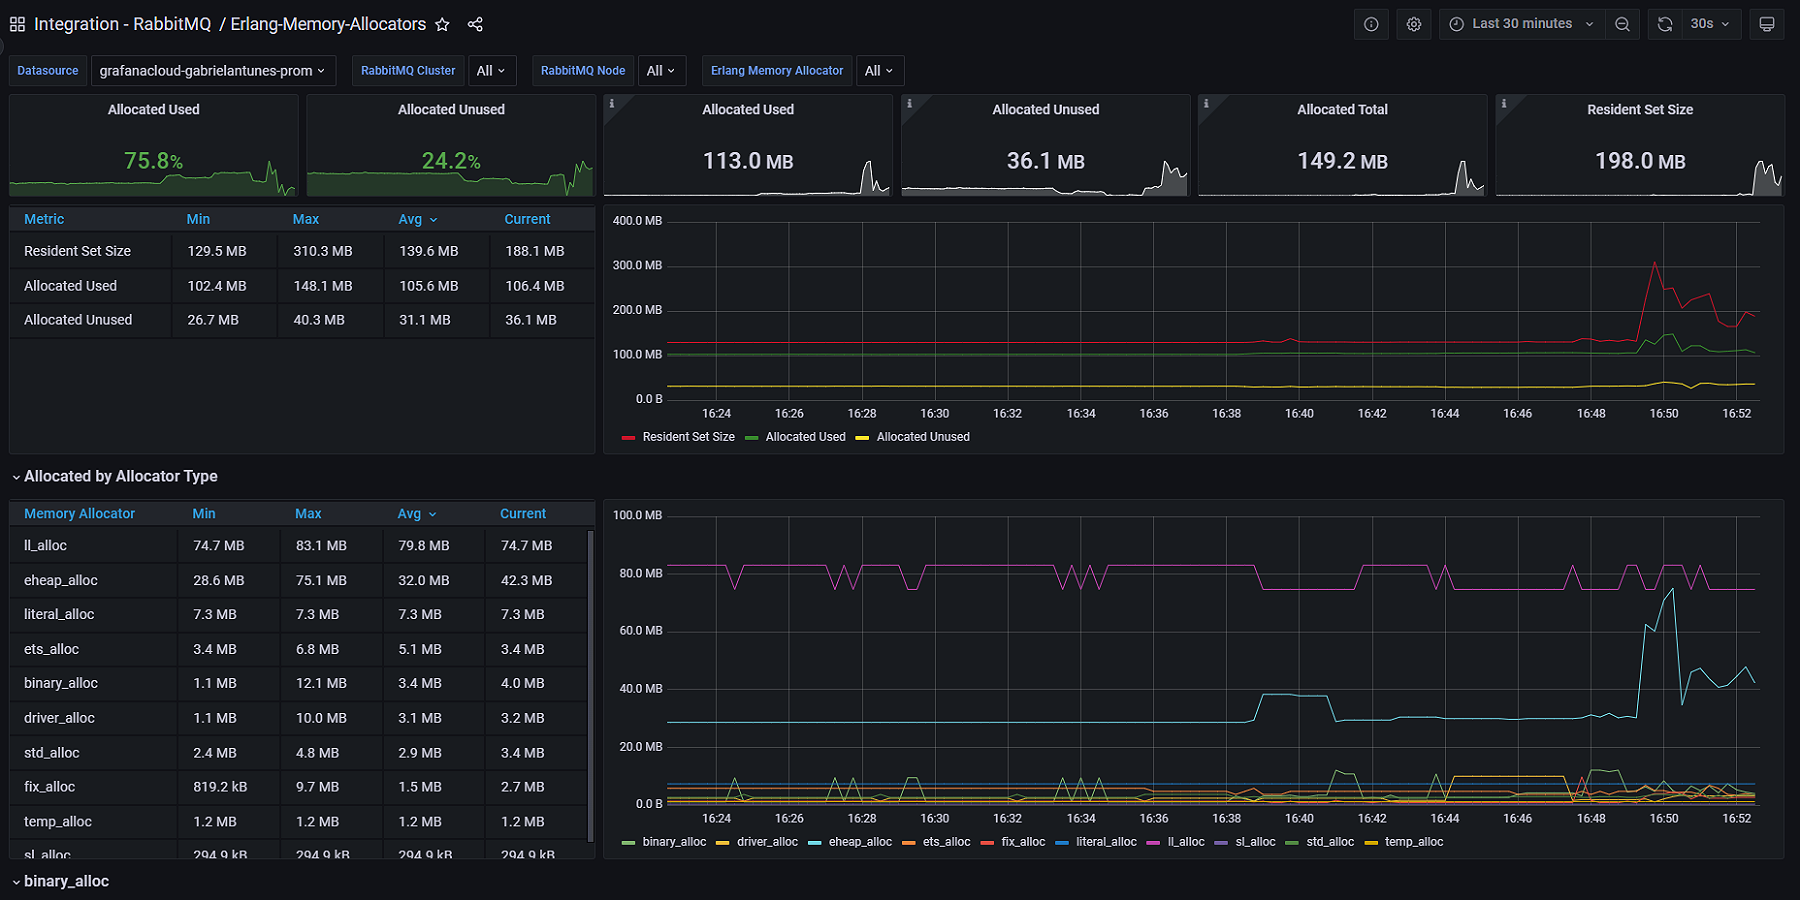Toggle the Resident Set Size legend series

tap(688, 437)
